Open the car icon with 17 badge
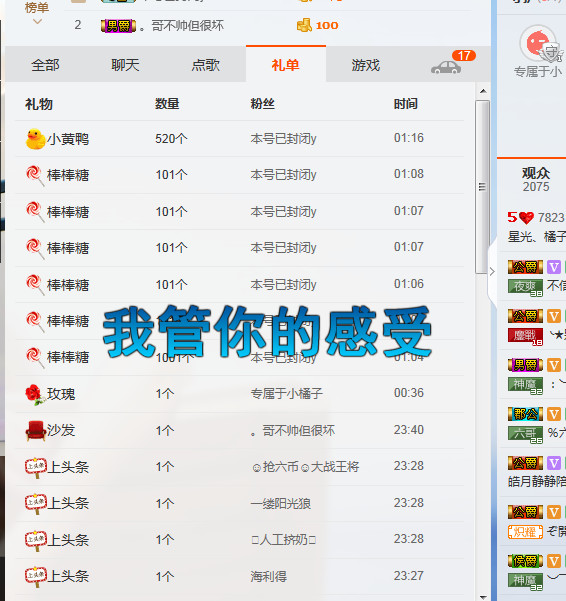Viewport: 566px width, 601px height. pyautogui.click(x=446, y=67)
